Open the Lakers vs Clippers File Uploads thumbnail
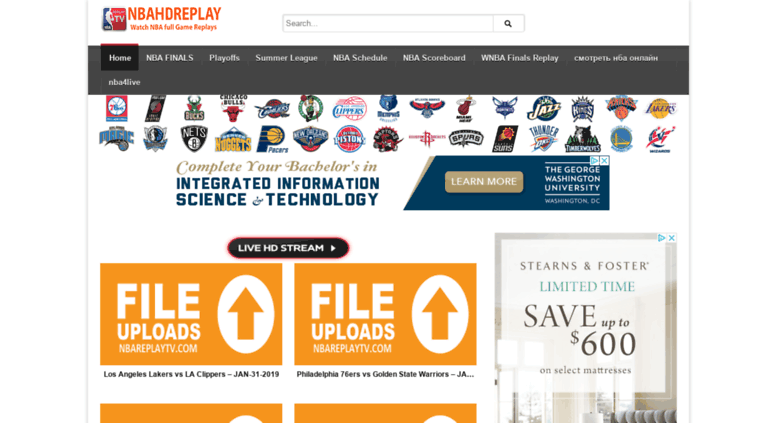The width and height of the screenshot is (777, 423). tap(191, 314)
